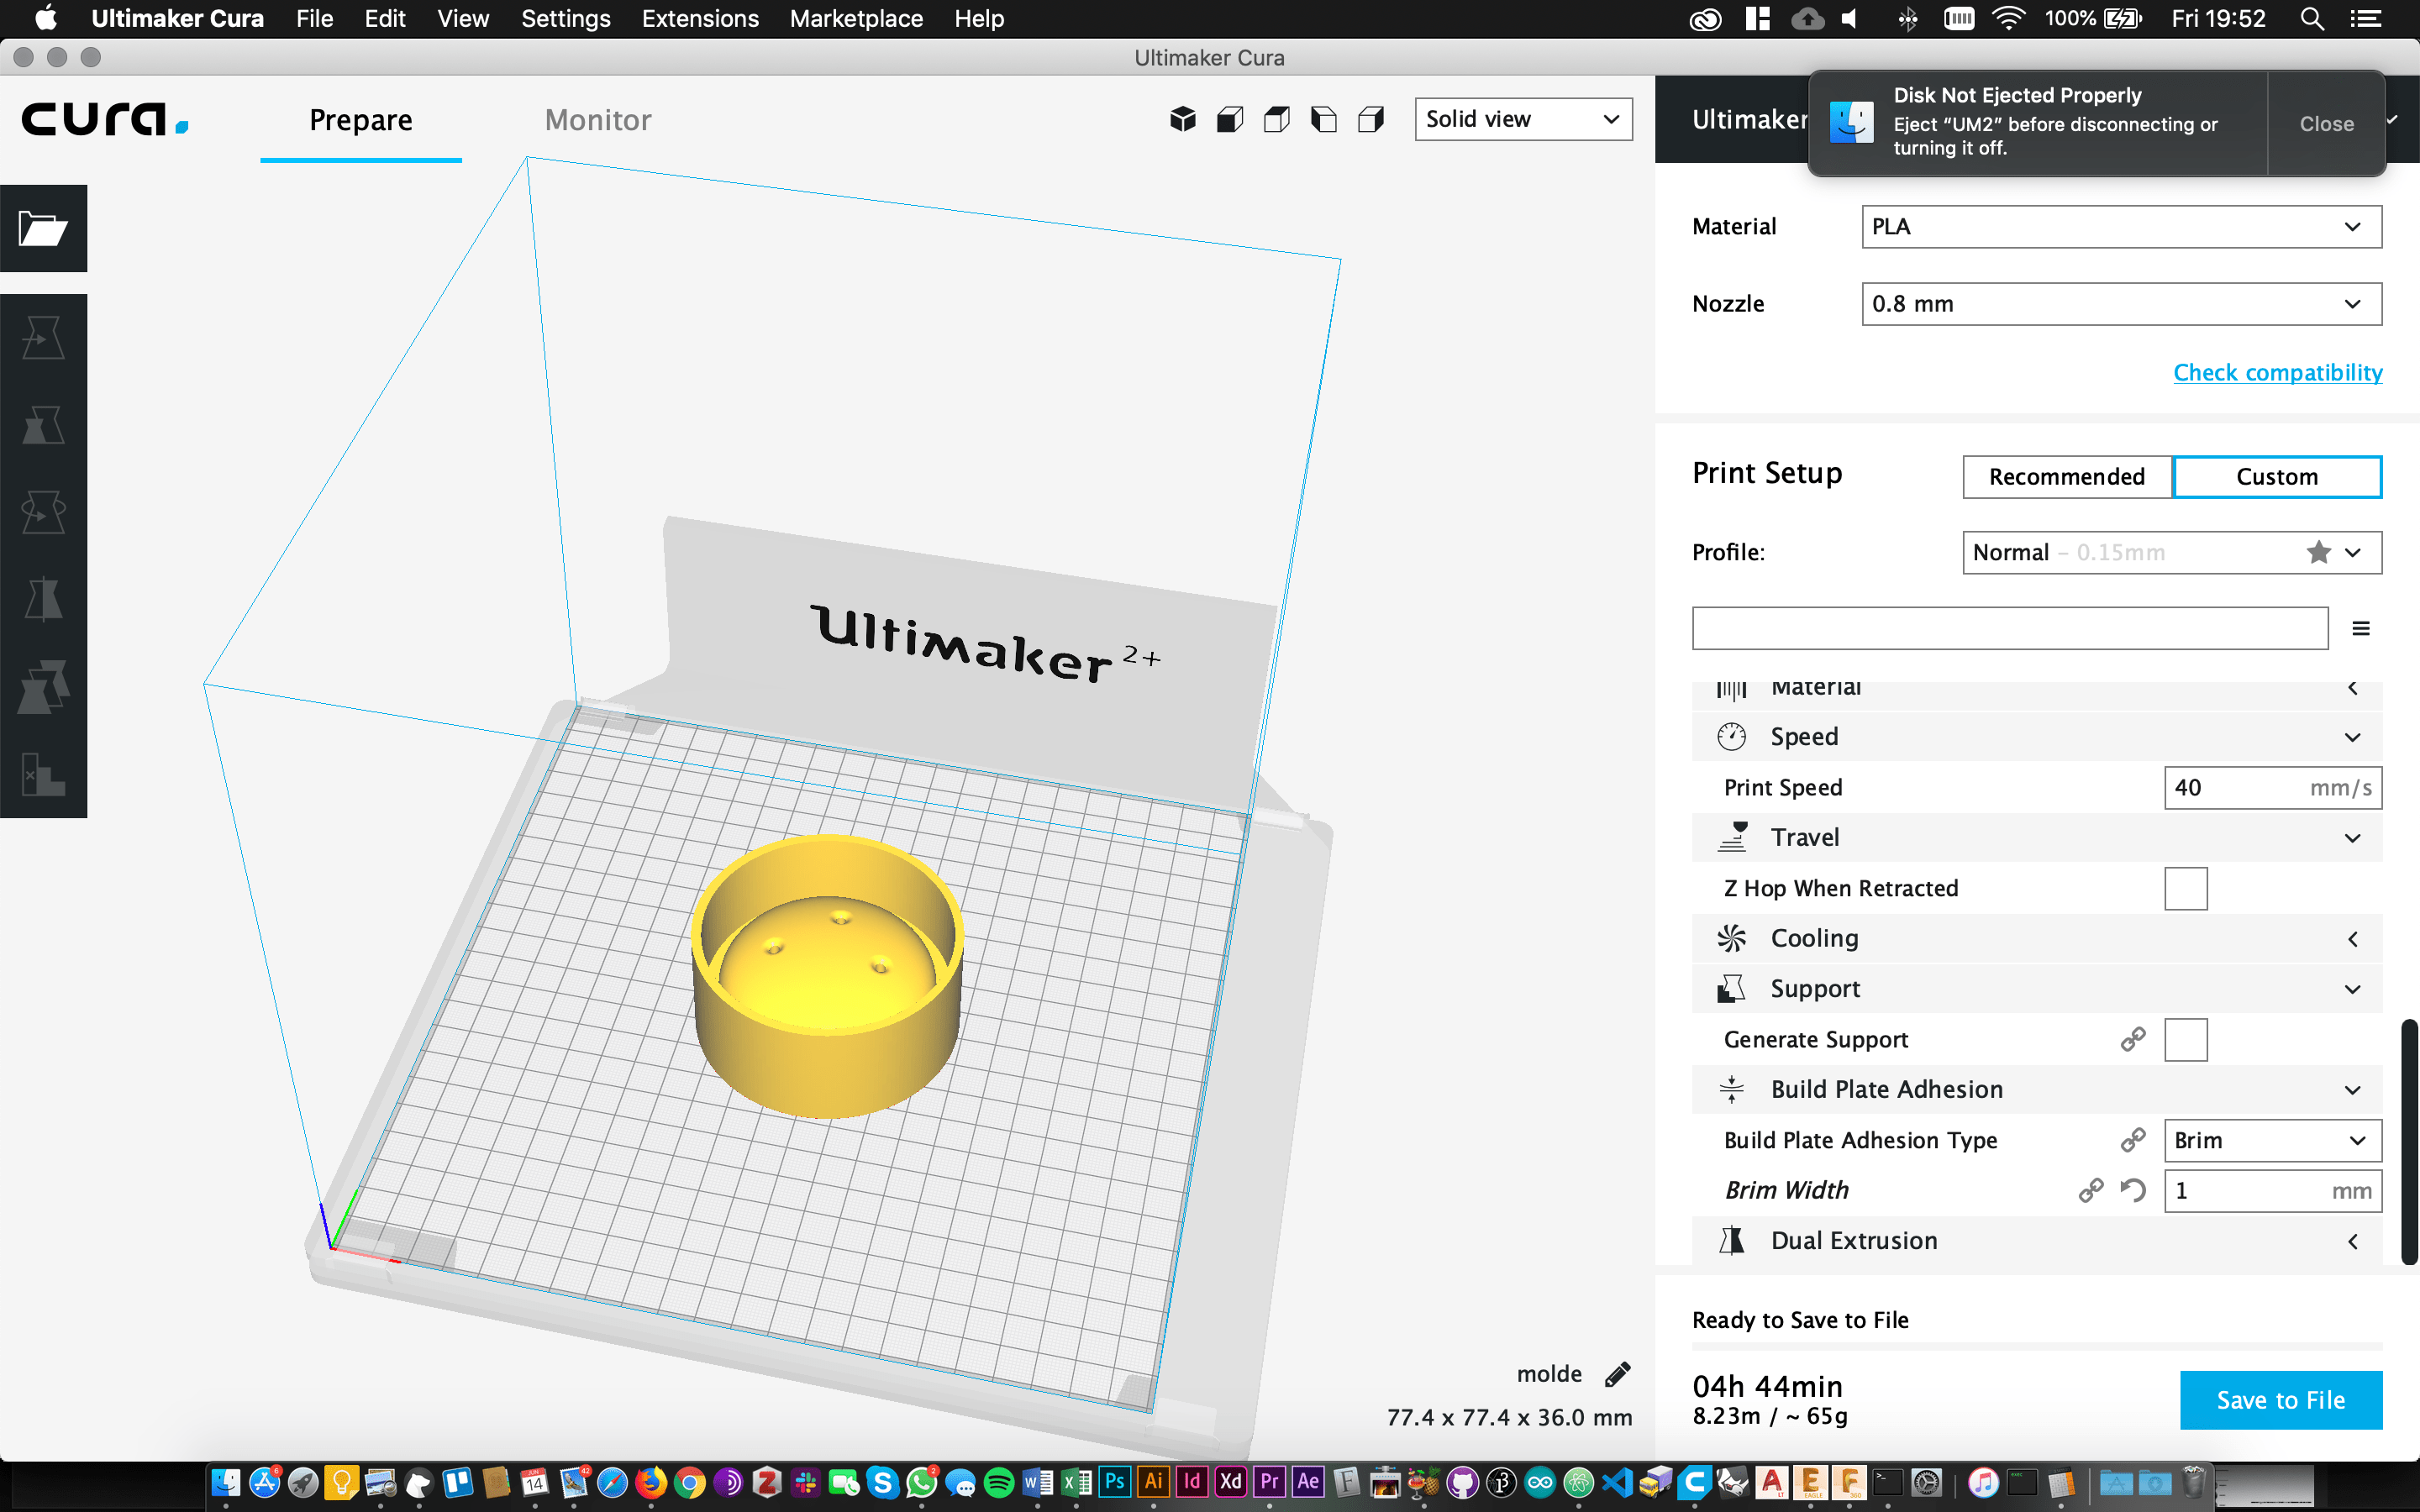This screenshot has width=2420, height=1512.
Task: Open the File menu
Action: pyautogui.click(x=314, y=19)
